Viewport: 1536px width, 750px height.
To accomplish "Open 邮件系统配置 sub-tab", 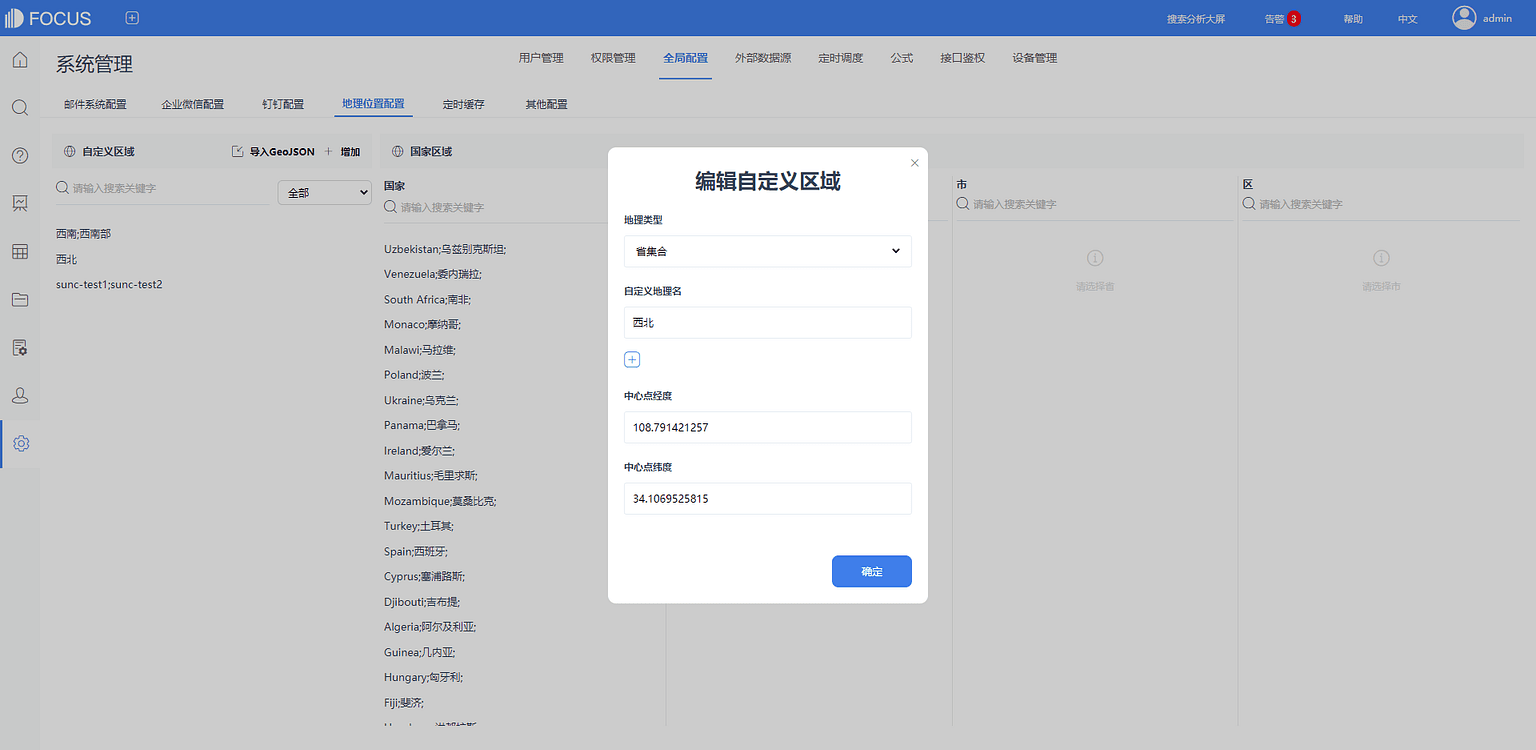I will click(95, 104).
